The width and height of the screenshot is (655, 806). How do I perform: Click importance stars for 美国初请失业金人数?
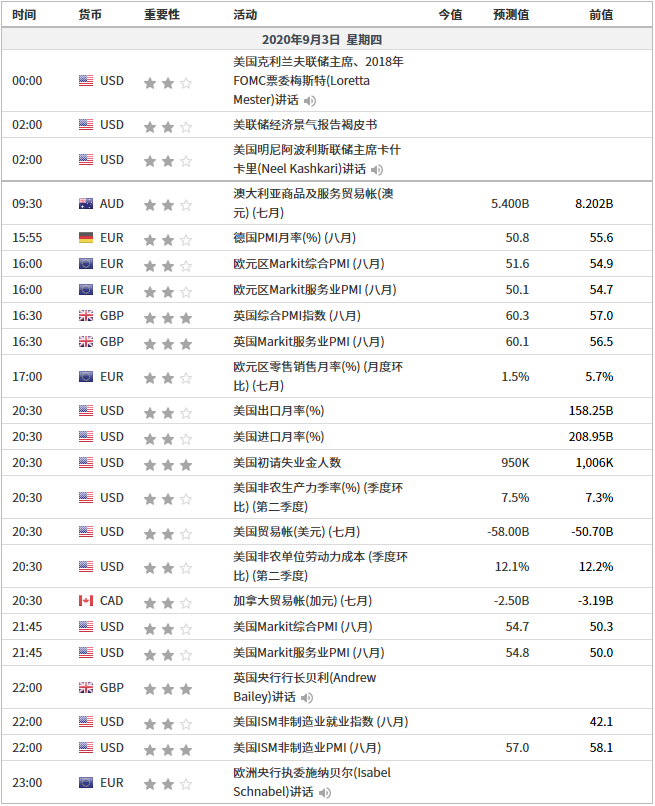tap(168, 465)
